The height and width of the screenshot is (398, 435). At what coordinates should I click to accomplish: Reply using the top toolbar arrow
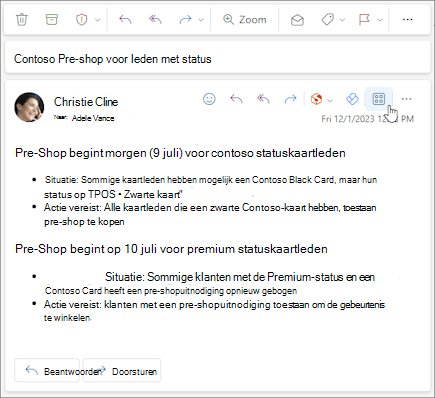point(125,20)
